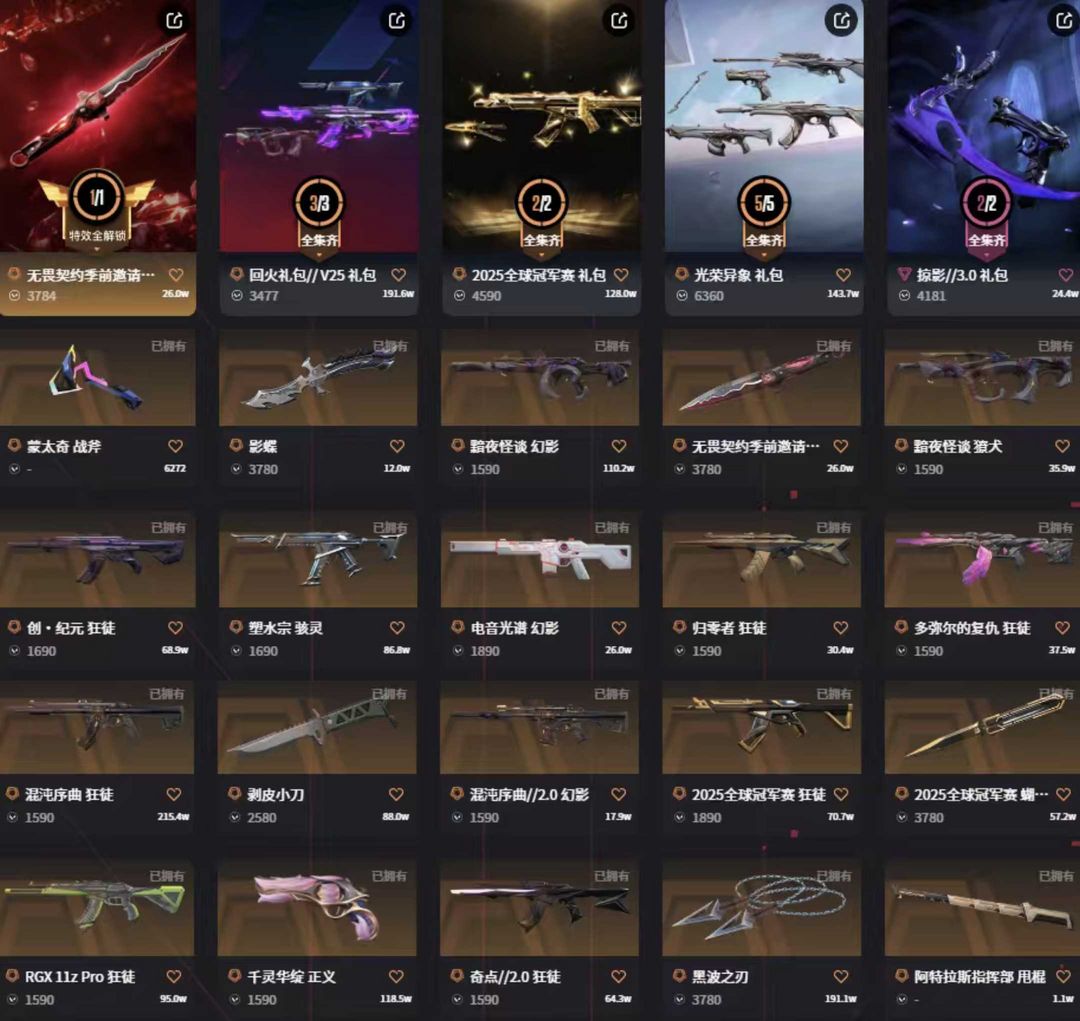The image size is (1080, 1021).
Task: Click the 归零者 狂徒 item name
Action: pyautogui.click(x=729, y=628)
